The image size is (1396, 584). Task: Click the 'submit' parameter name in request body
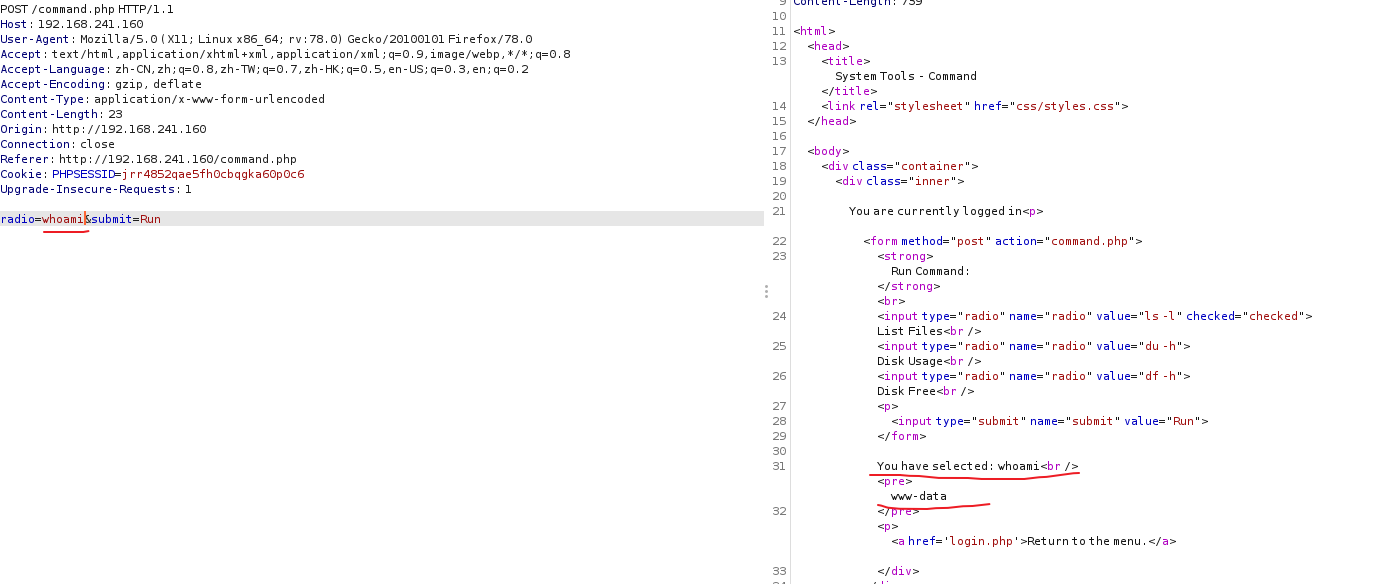click(x=110, y=219)
